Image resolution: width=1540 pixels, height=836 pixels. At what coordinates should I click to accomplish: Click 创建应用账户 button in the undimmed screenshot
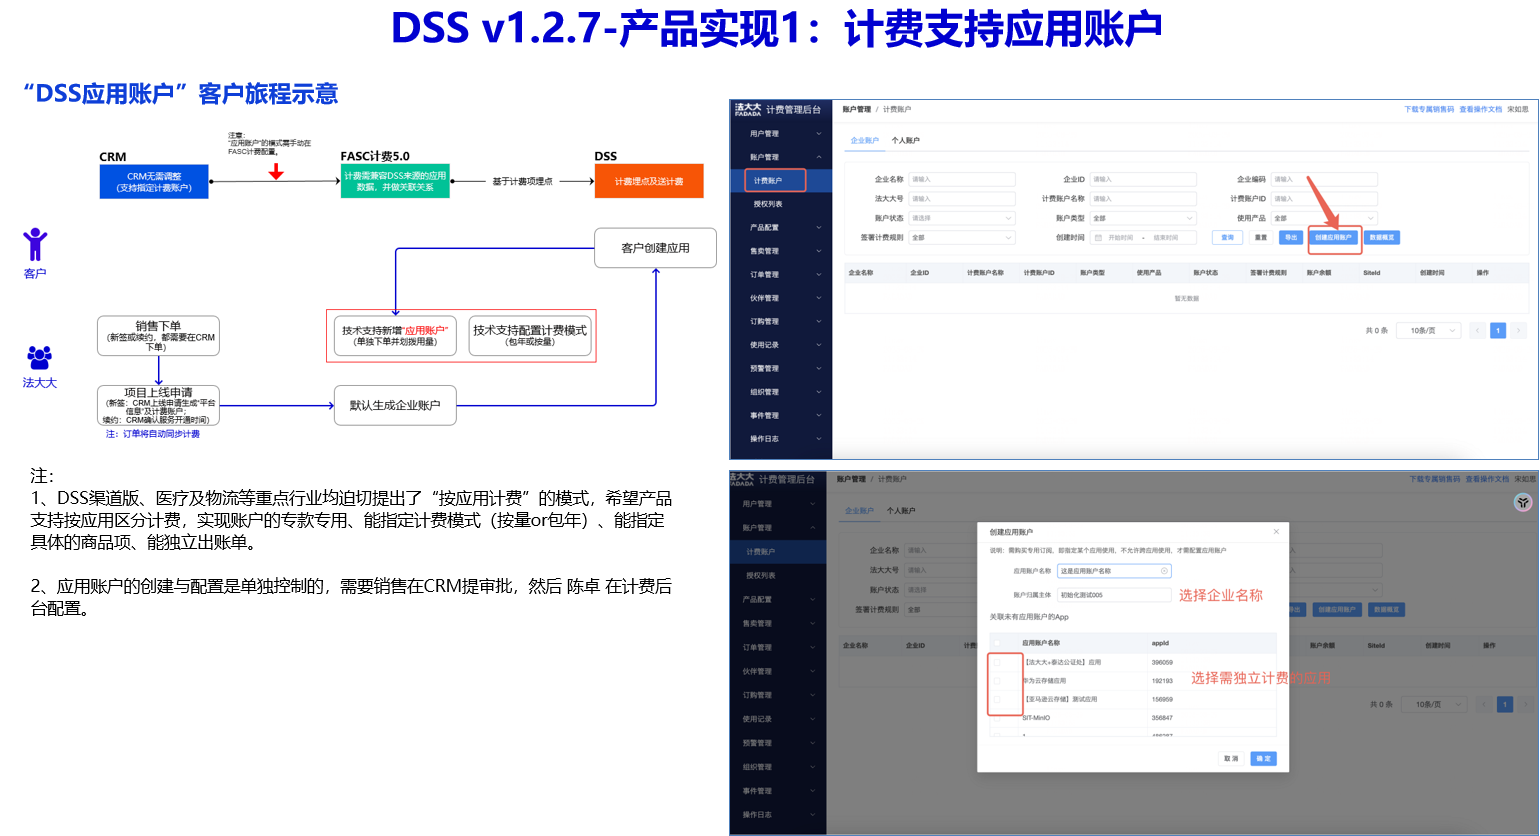1334,238
